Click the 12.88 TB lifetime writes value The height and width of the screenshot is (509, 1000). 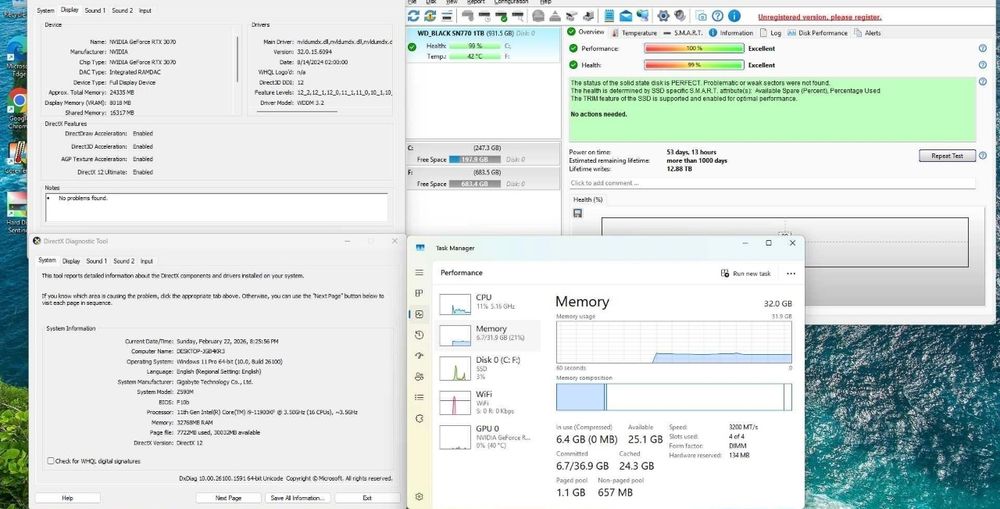point(679,169)
